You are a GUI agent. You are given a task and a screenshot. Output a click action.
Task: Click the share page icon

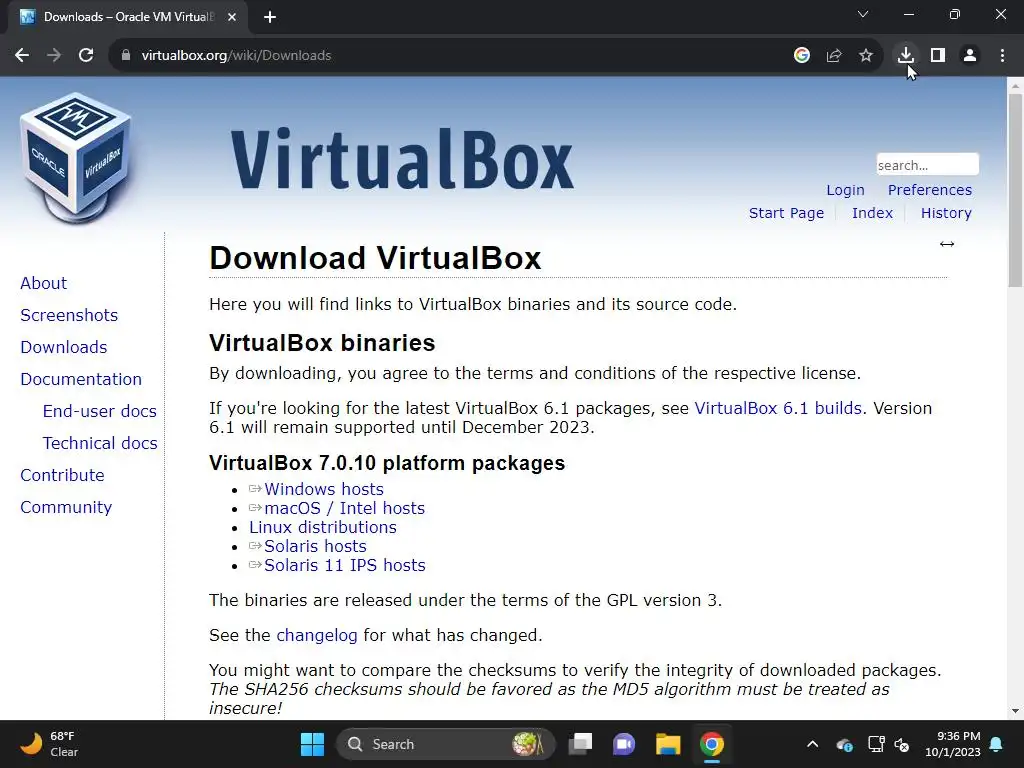click(x=833, y=56)
